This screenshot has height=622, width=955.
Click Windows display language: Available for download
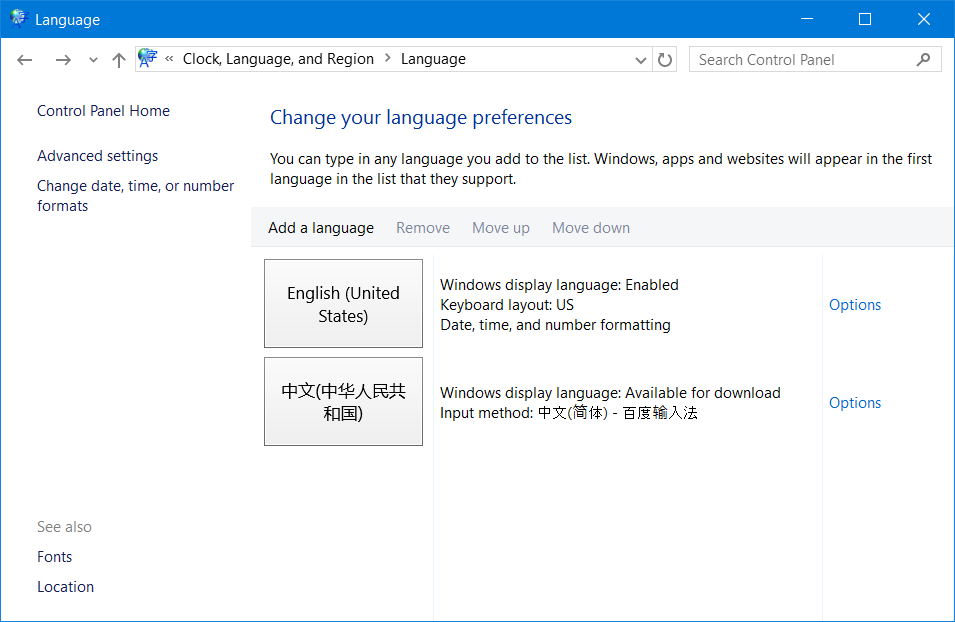pos(610,393)
